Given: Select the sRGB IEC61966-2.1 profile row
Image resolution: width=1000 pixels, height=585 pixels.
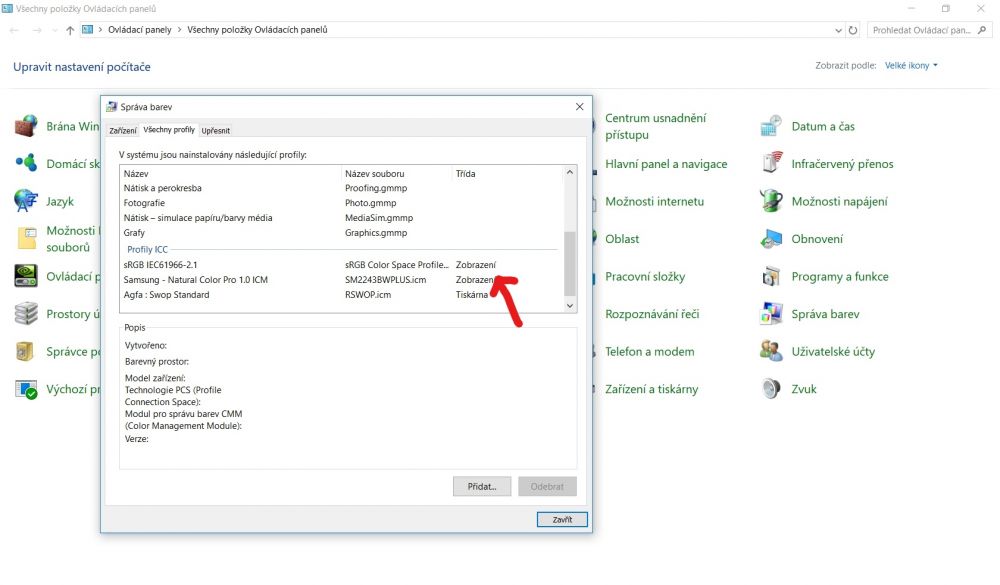Looking at the screenshot, I should pos(161,264).
